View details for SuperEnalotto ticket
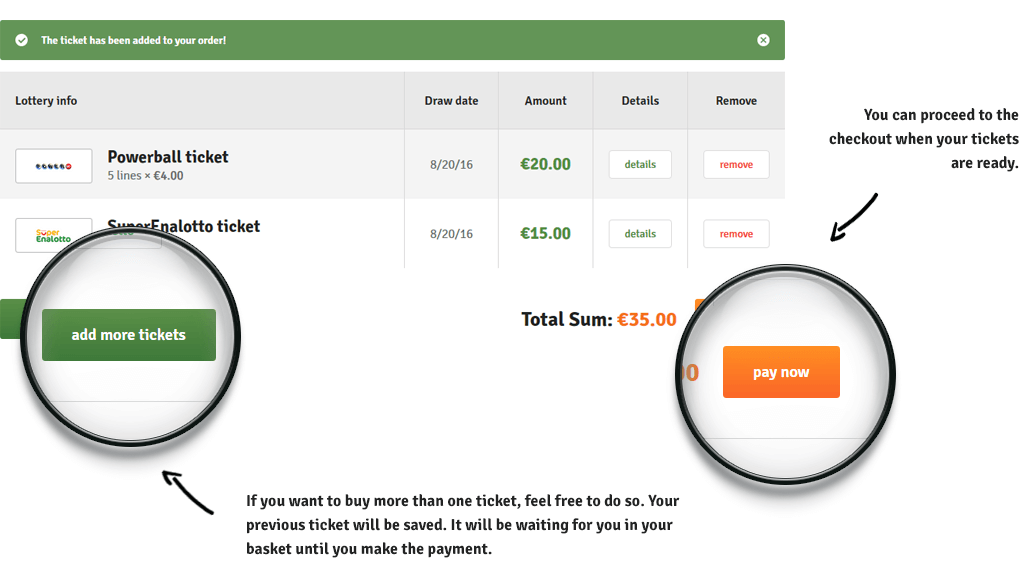The width and height of the screenshot is (1020, 579). (x=640, y=234)
